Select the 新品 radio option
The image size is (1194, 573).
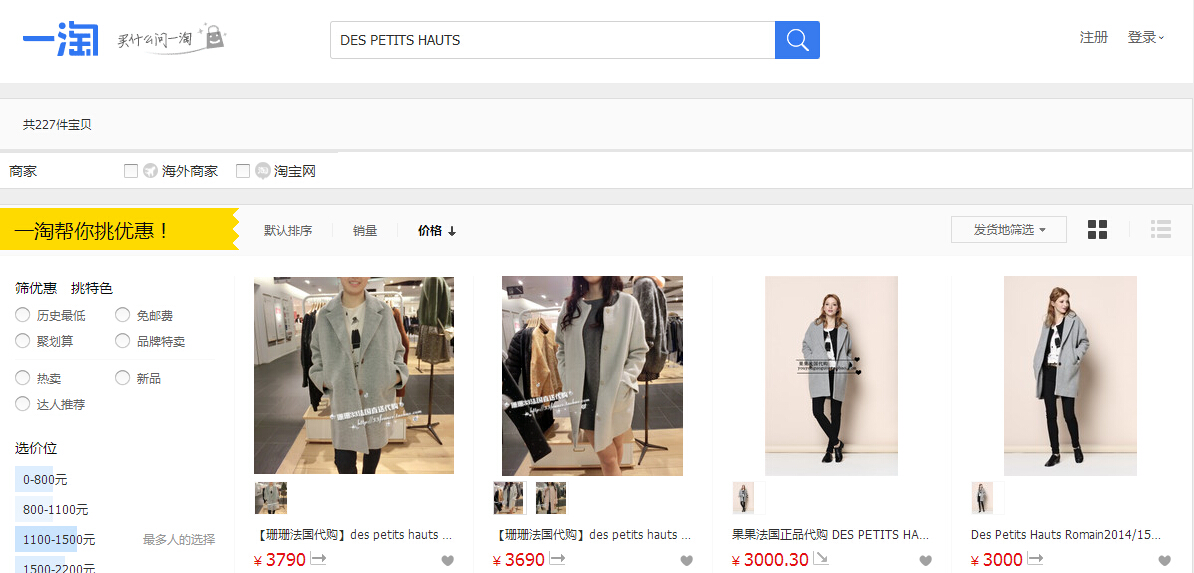pos(123,377)
